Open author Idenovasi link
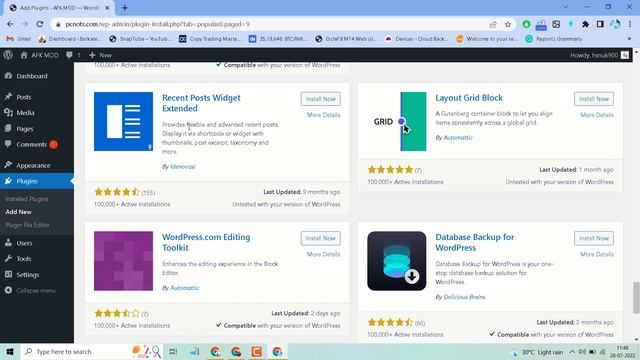The image size is (640, 360). point(182,167)
